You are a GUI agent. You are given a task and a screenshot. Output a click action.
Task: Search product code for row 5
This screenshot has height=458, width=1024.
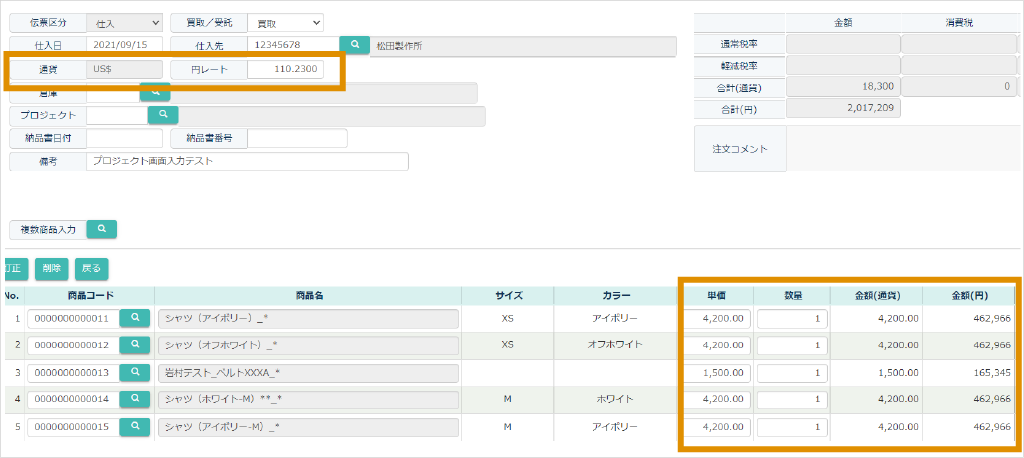135,426
